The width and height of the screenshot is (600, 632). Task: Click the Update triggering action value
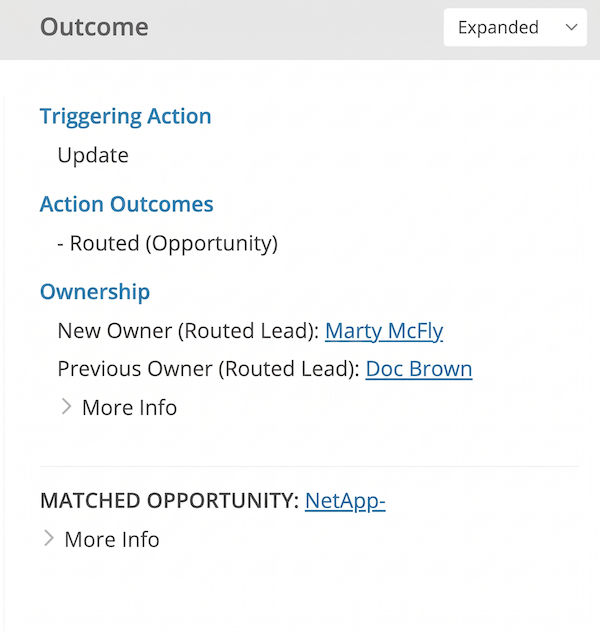coord(93,155)
